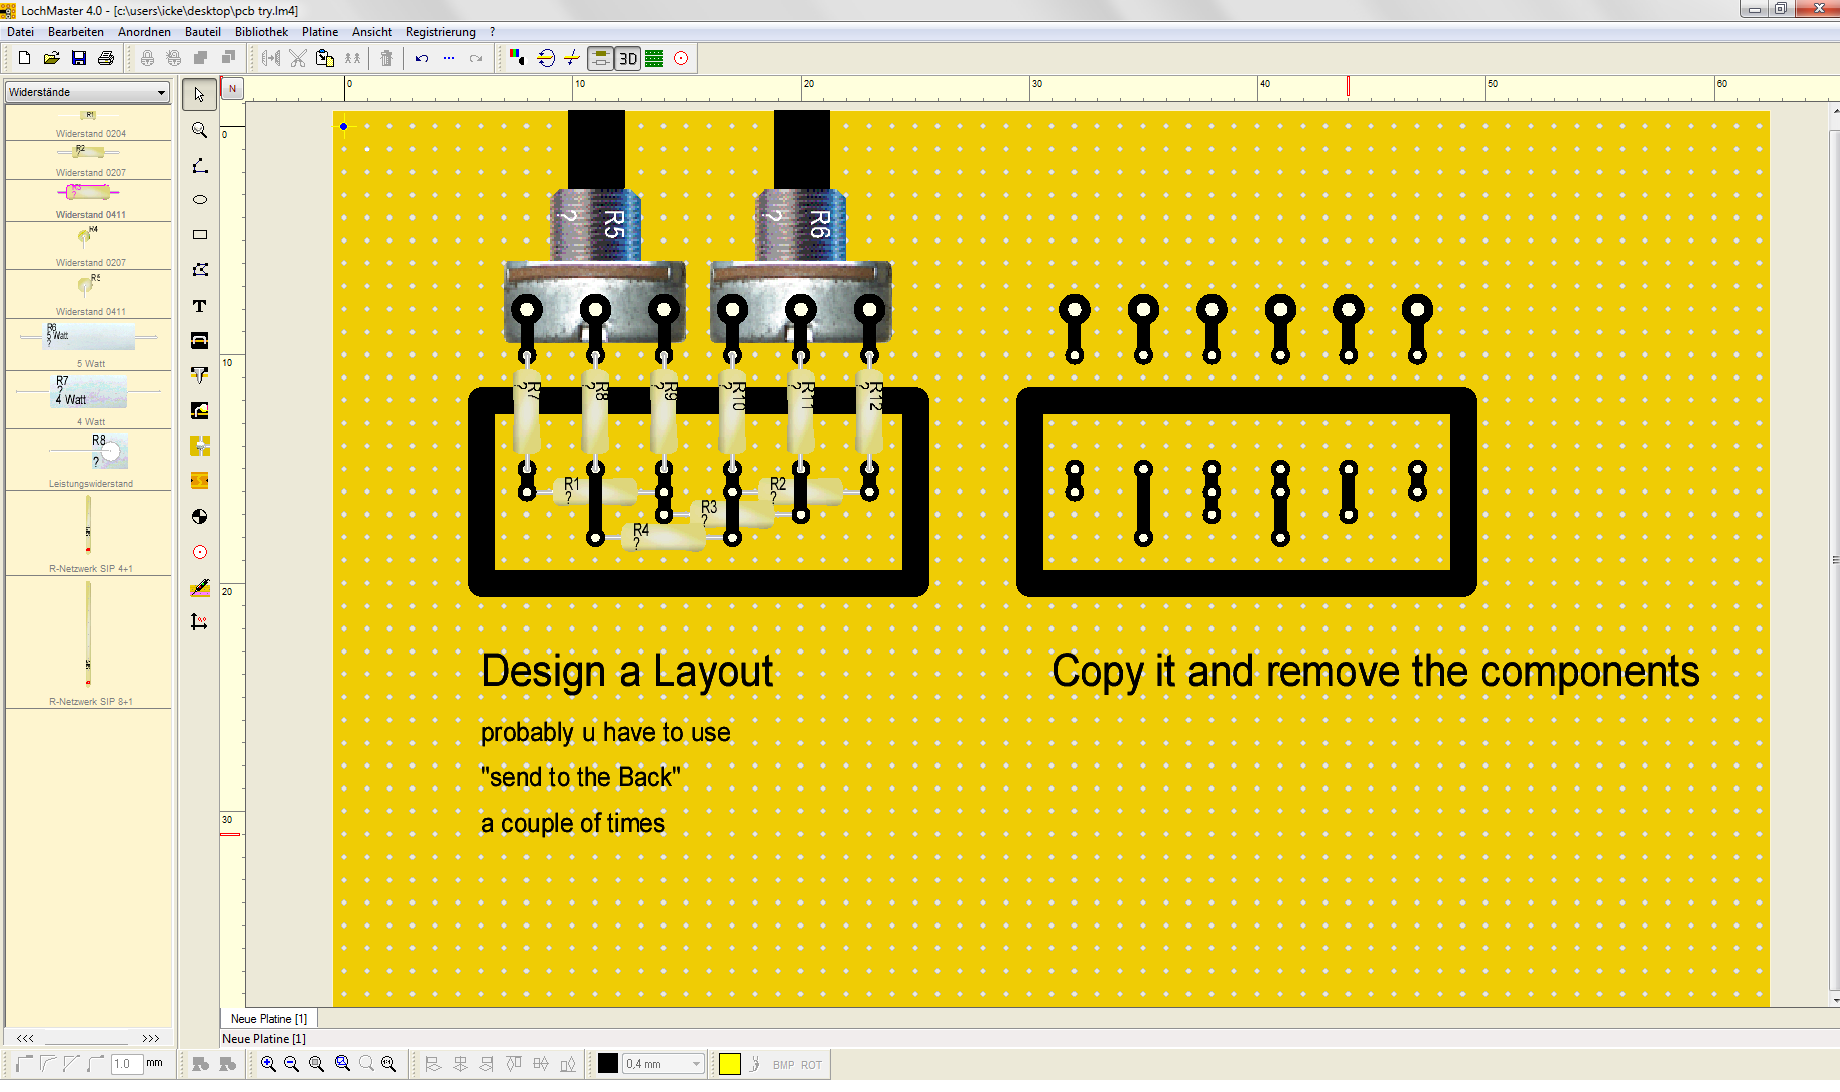Undo the last action

(422, 58)
